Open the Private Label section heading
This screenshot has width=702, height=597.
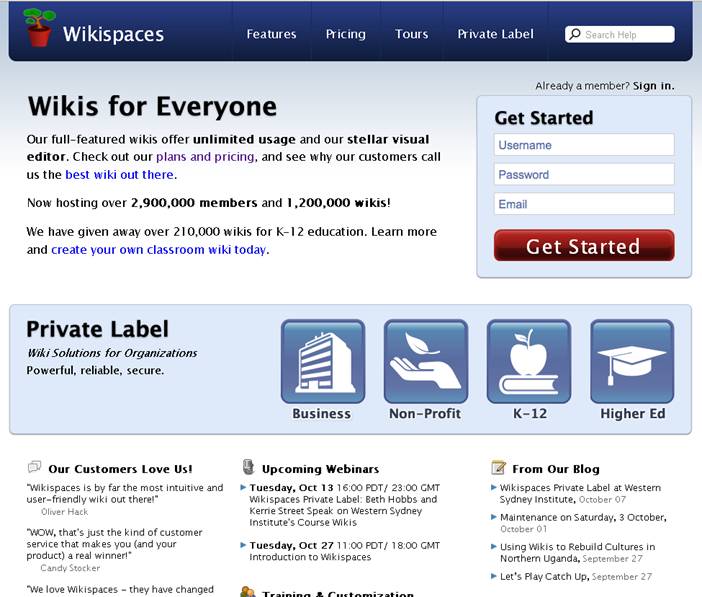[98, 329]
